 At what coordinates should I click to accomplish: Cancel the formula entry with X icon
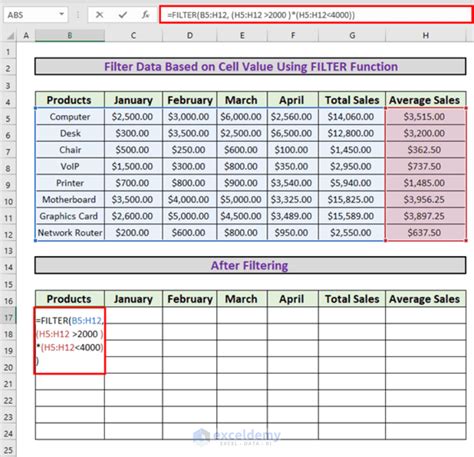coord(99,15)
